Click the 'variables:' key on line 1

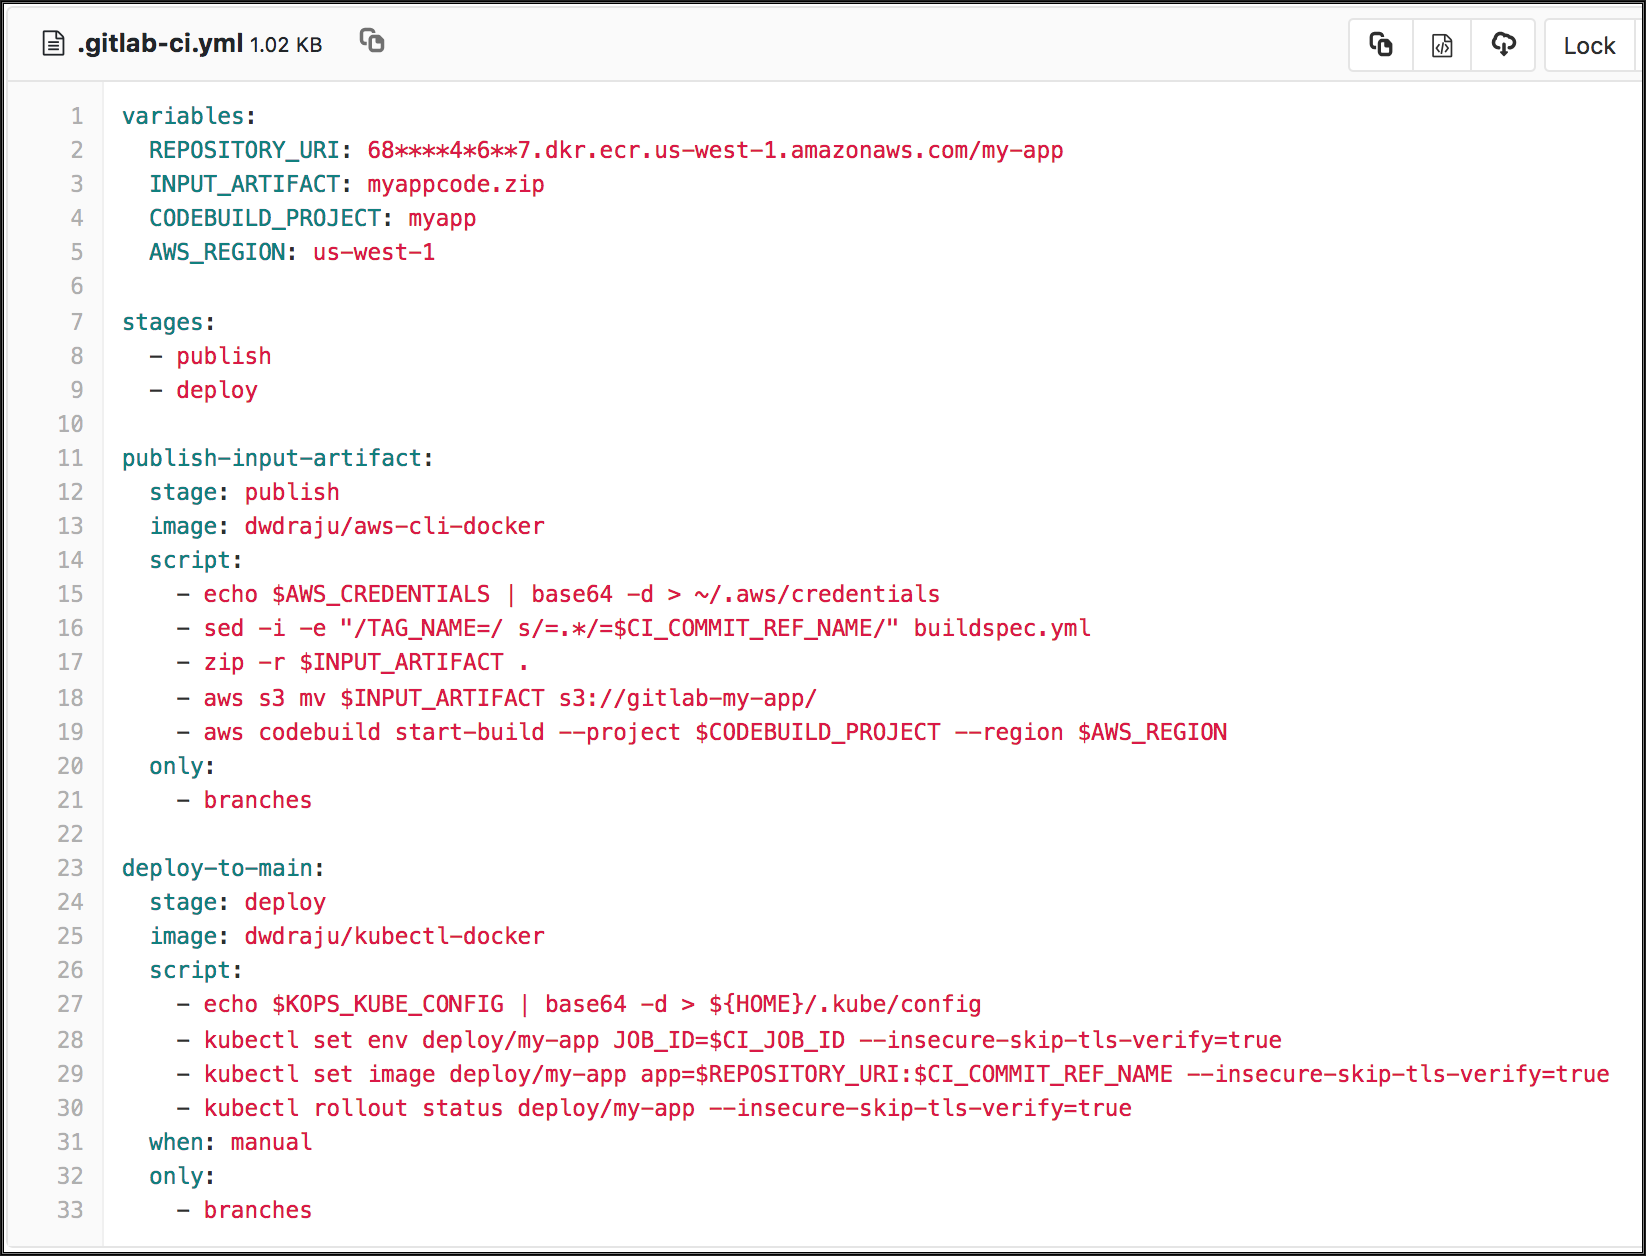[189, 116]
